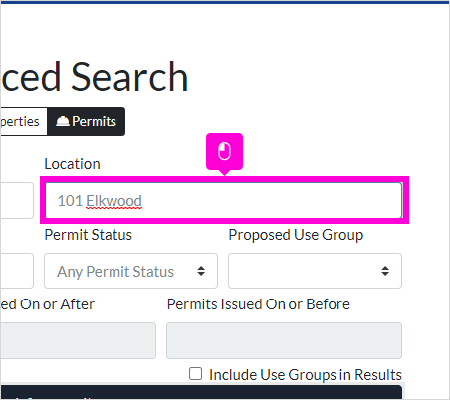
Task: Click the Permits Issued On or Before field
Action: (284, 340)
